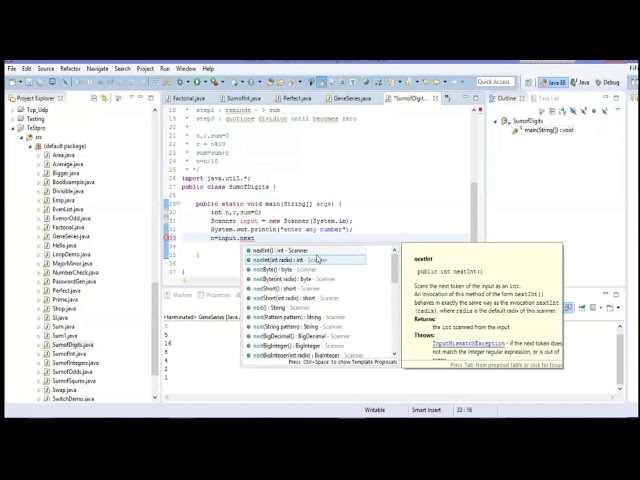Click the Run Last Tool icon with red toolbox
Screen dimensions: 640x480
coord(214,82)
